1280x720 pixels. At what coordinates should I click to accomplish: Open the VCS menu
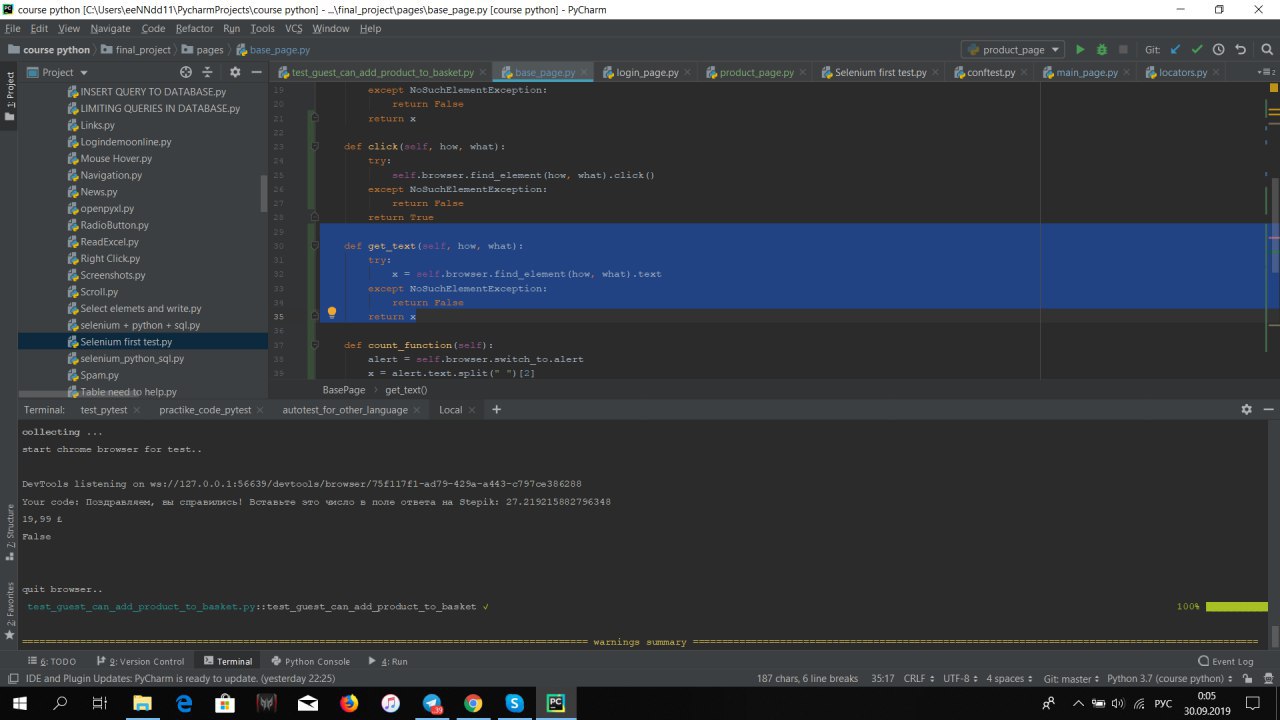(x=293, y=29)
